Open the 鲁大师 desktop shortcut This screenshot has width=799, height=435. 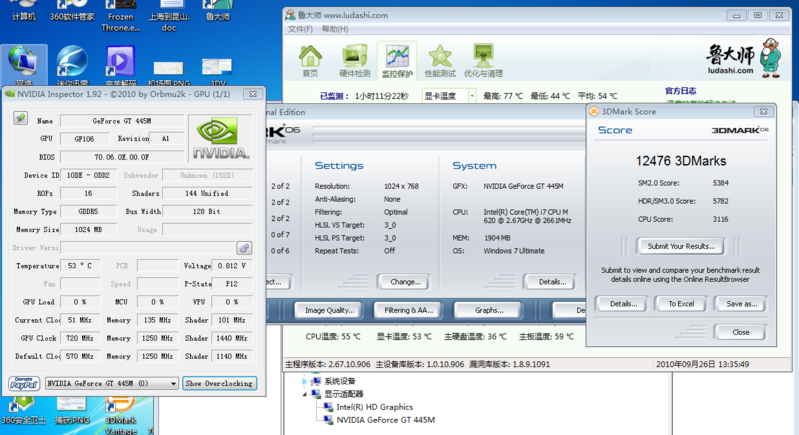(218, 11)
